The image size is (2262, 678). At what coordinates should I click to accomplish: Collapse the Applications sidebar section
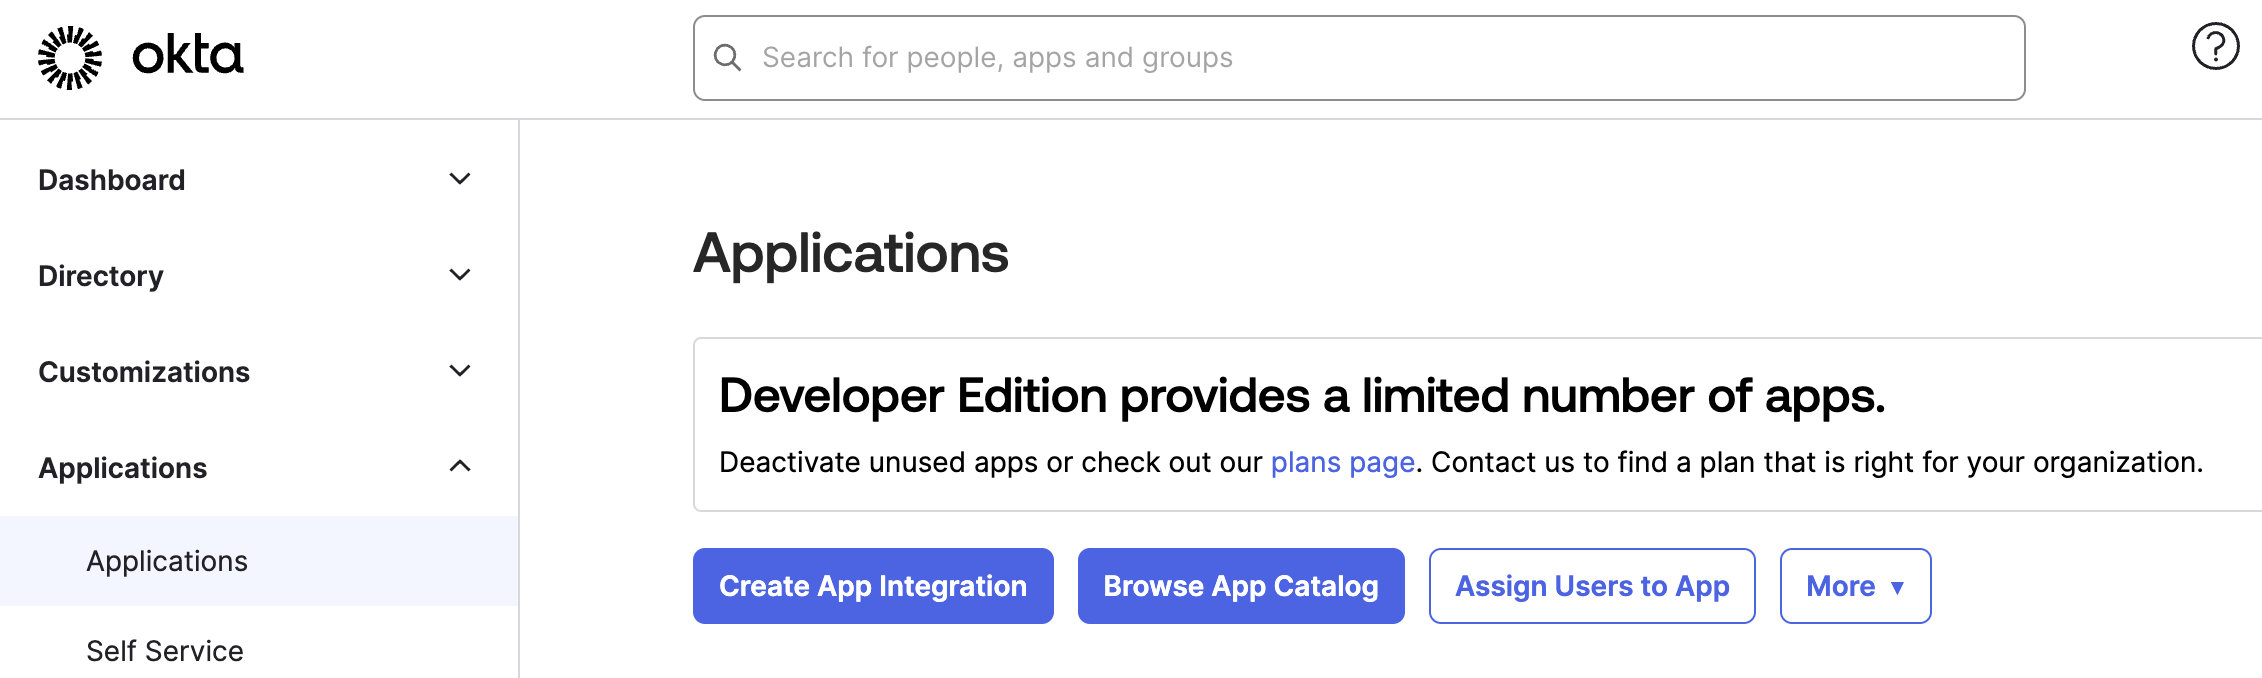[x=459, y=464]
